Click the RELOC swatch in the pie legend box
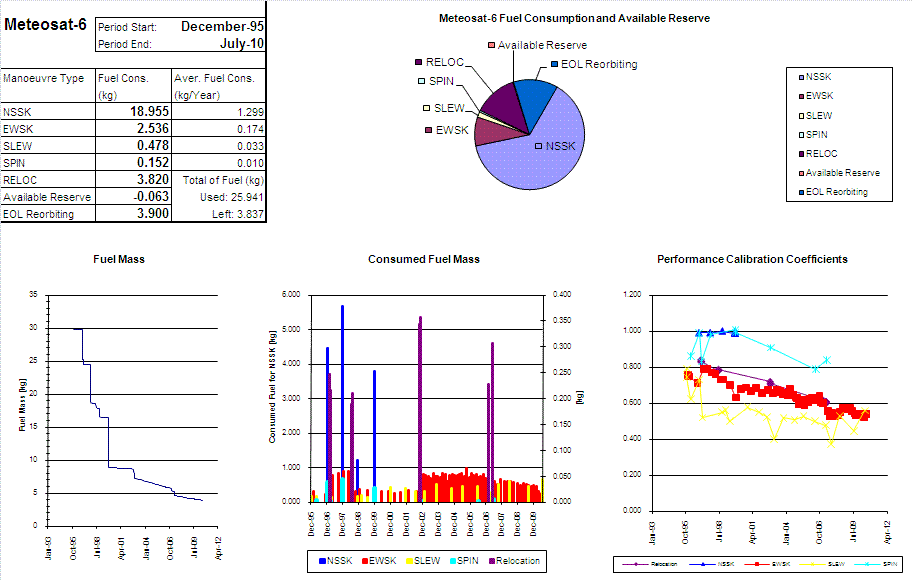This screenshot has width=913, height=580. (x=801, y=154)
